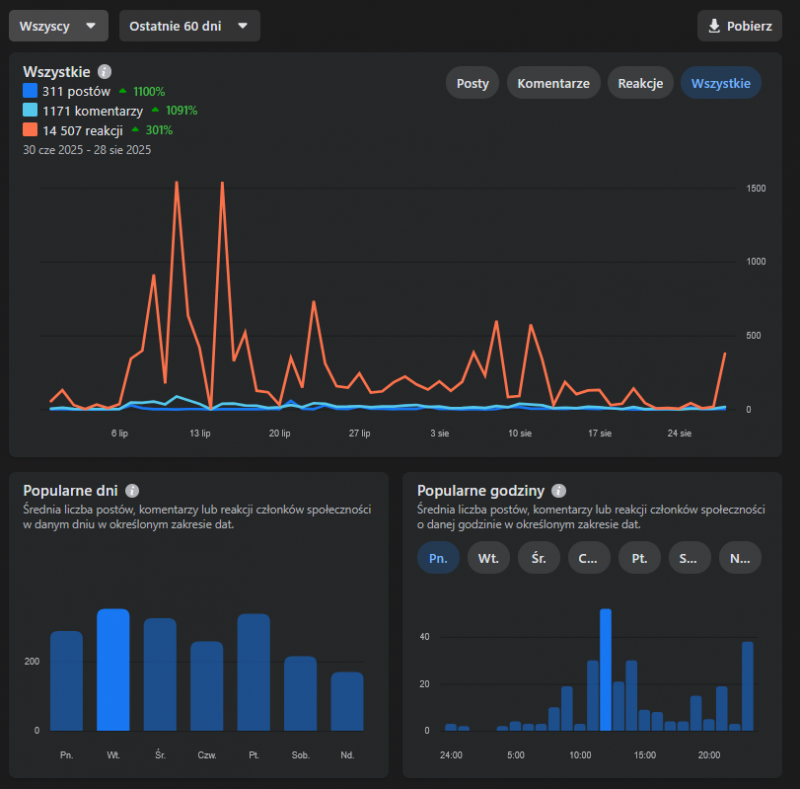This screenshot has width=800, height=789.
Task: Choose Śr. day in Popularne godziny
Action: (x=538, y=558)
